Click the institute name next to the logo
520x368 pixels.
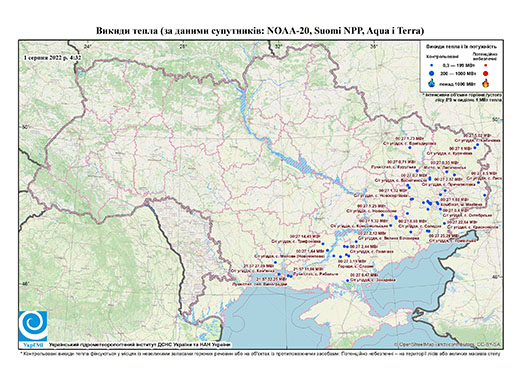pos(140,344)
